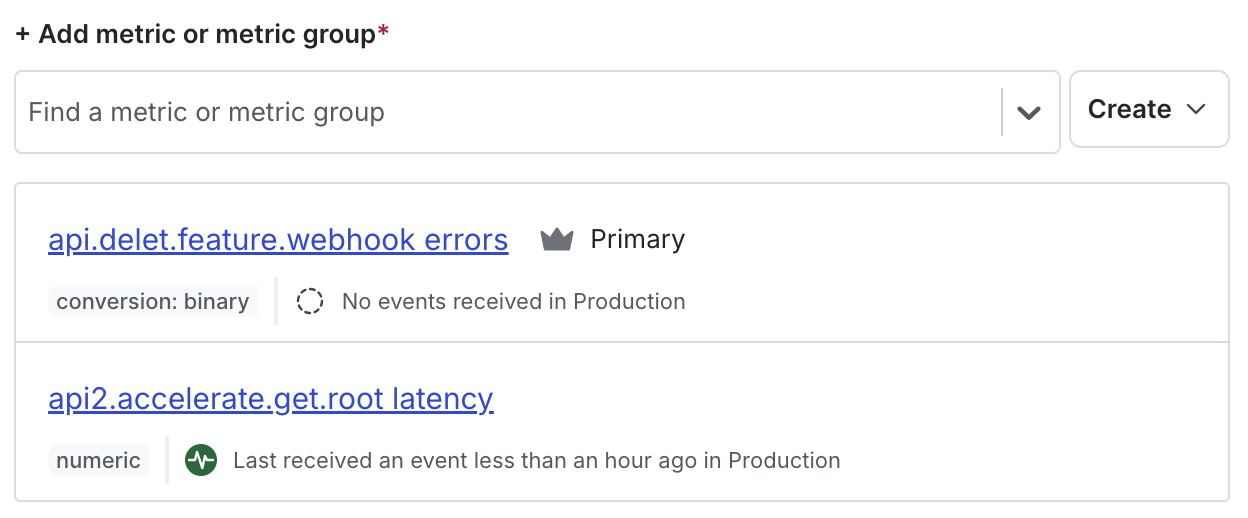Image resolution: width=1248 pixels, height=518 pixels.
Task: Click the word Create on the button
Action: pos(1129,109)
